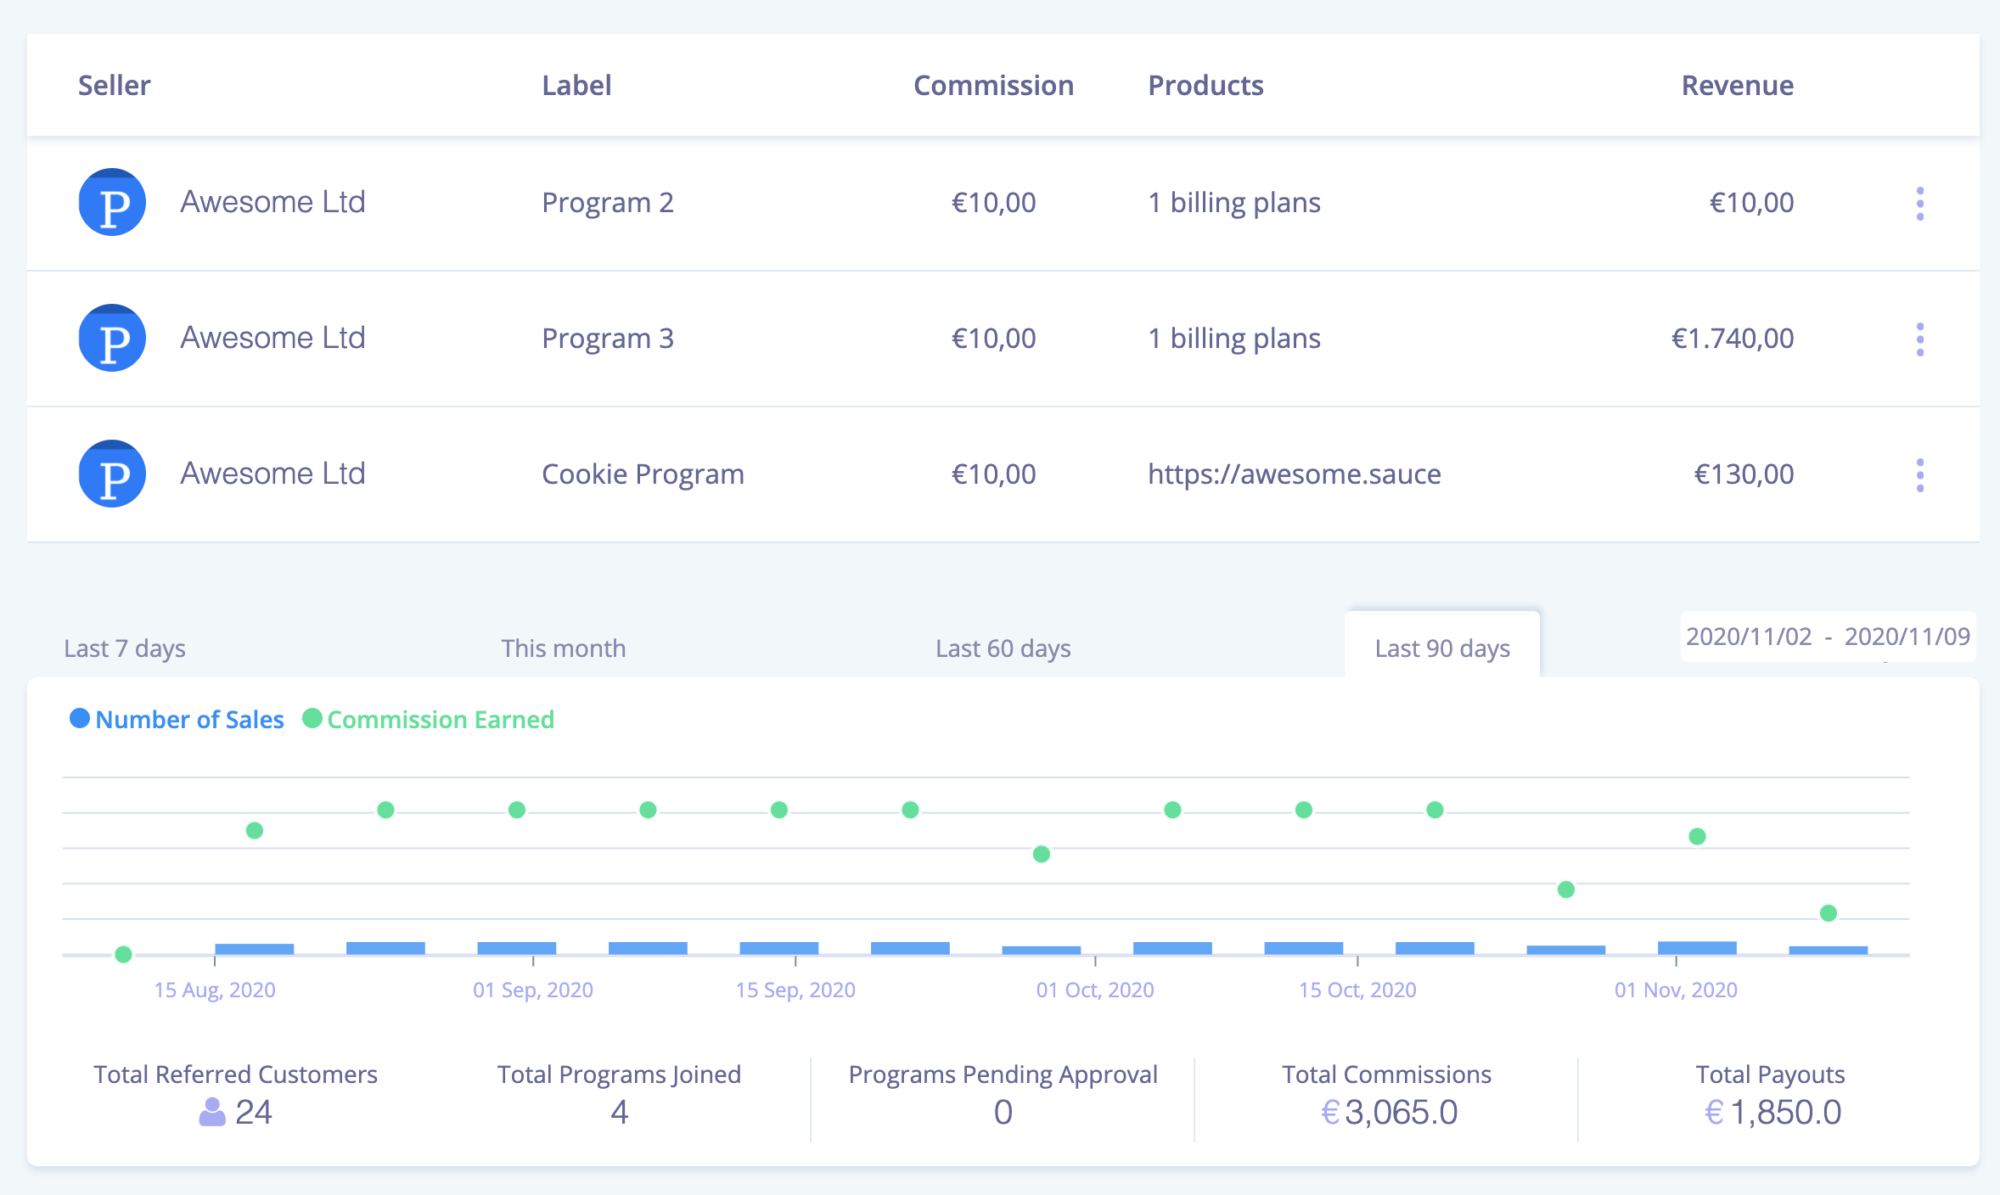The height and width of the screenshot is (1195, 2000).
Task: Click the euro icon beside Total Commissions
Action: pyautogui.click(x=1330, y=1112)
